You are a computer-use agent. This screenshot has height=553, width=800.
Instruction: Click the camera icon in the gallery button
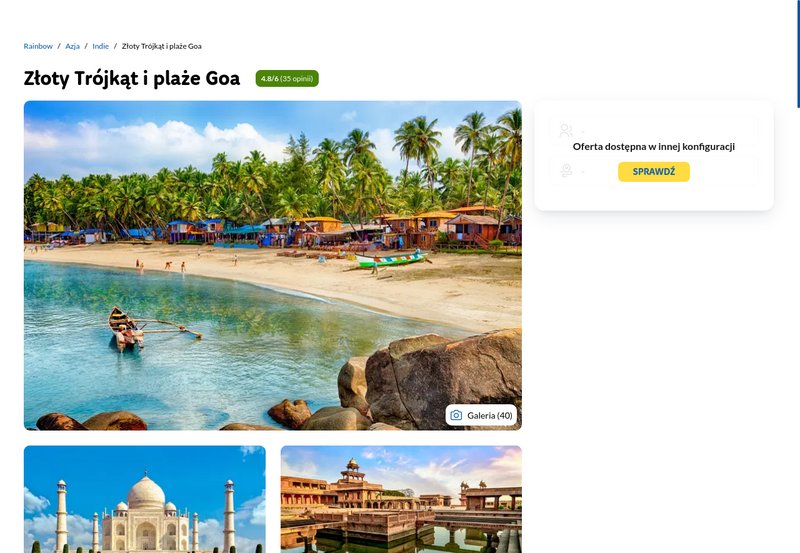coord(456,415)
